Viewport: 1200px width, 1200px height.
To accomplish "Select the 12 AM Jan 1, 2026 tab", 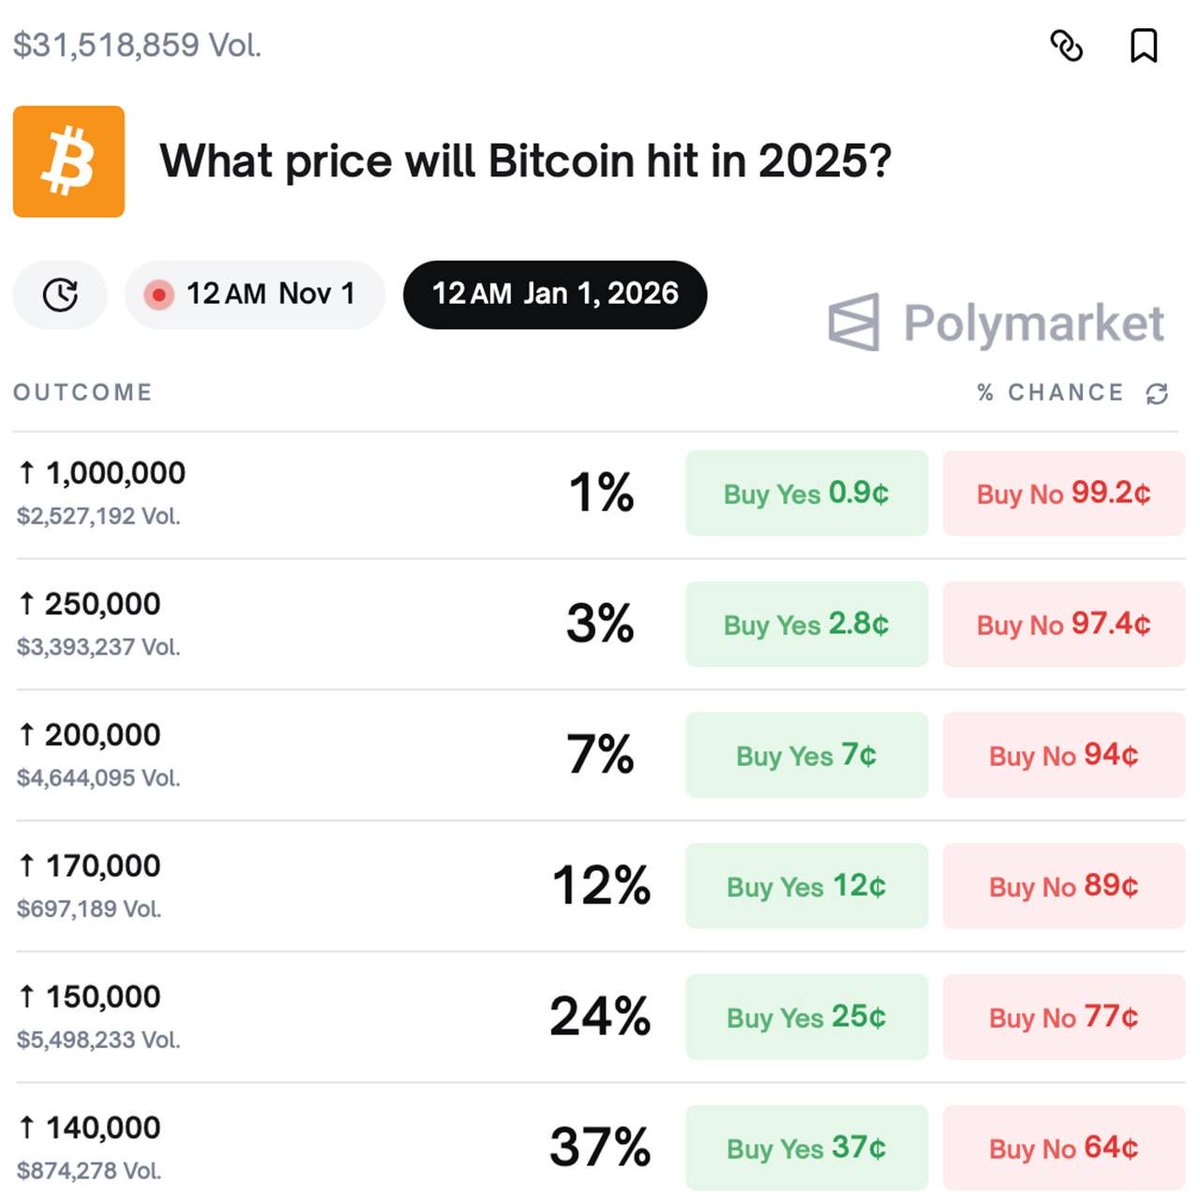I will point(555,295).
